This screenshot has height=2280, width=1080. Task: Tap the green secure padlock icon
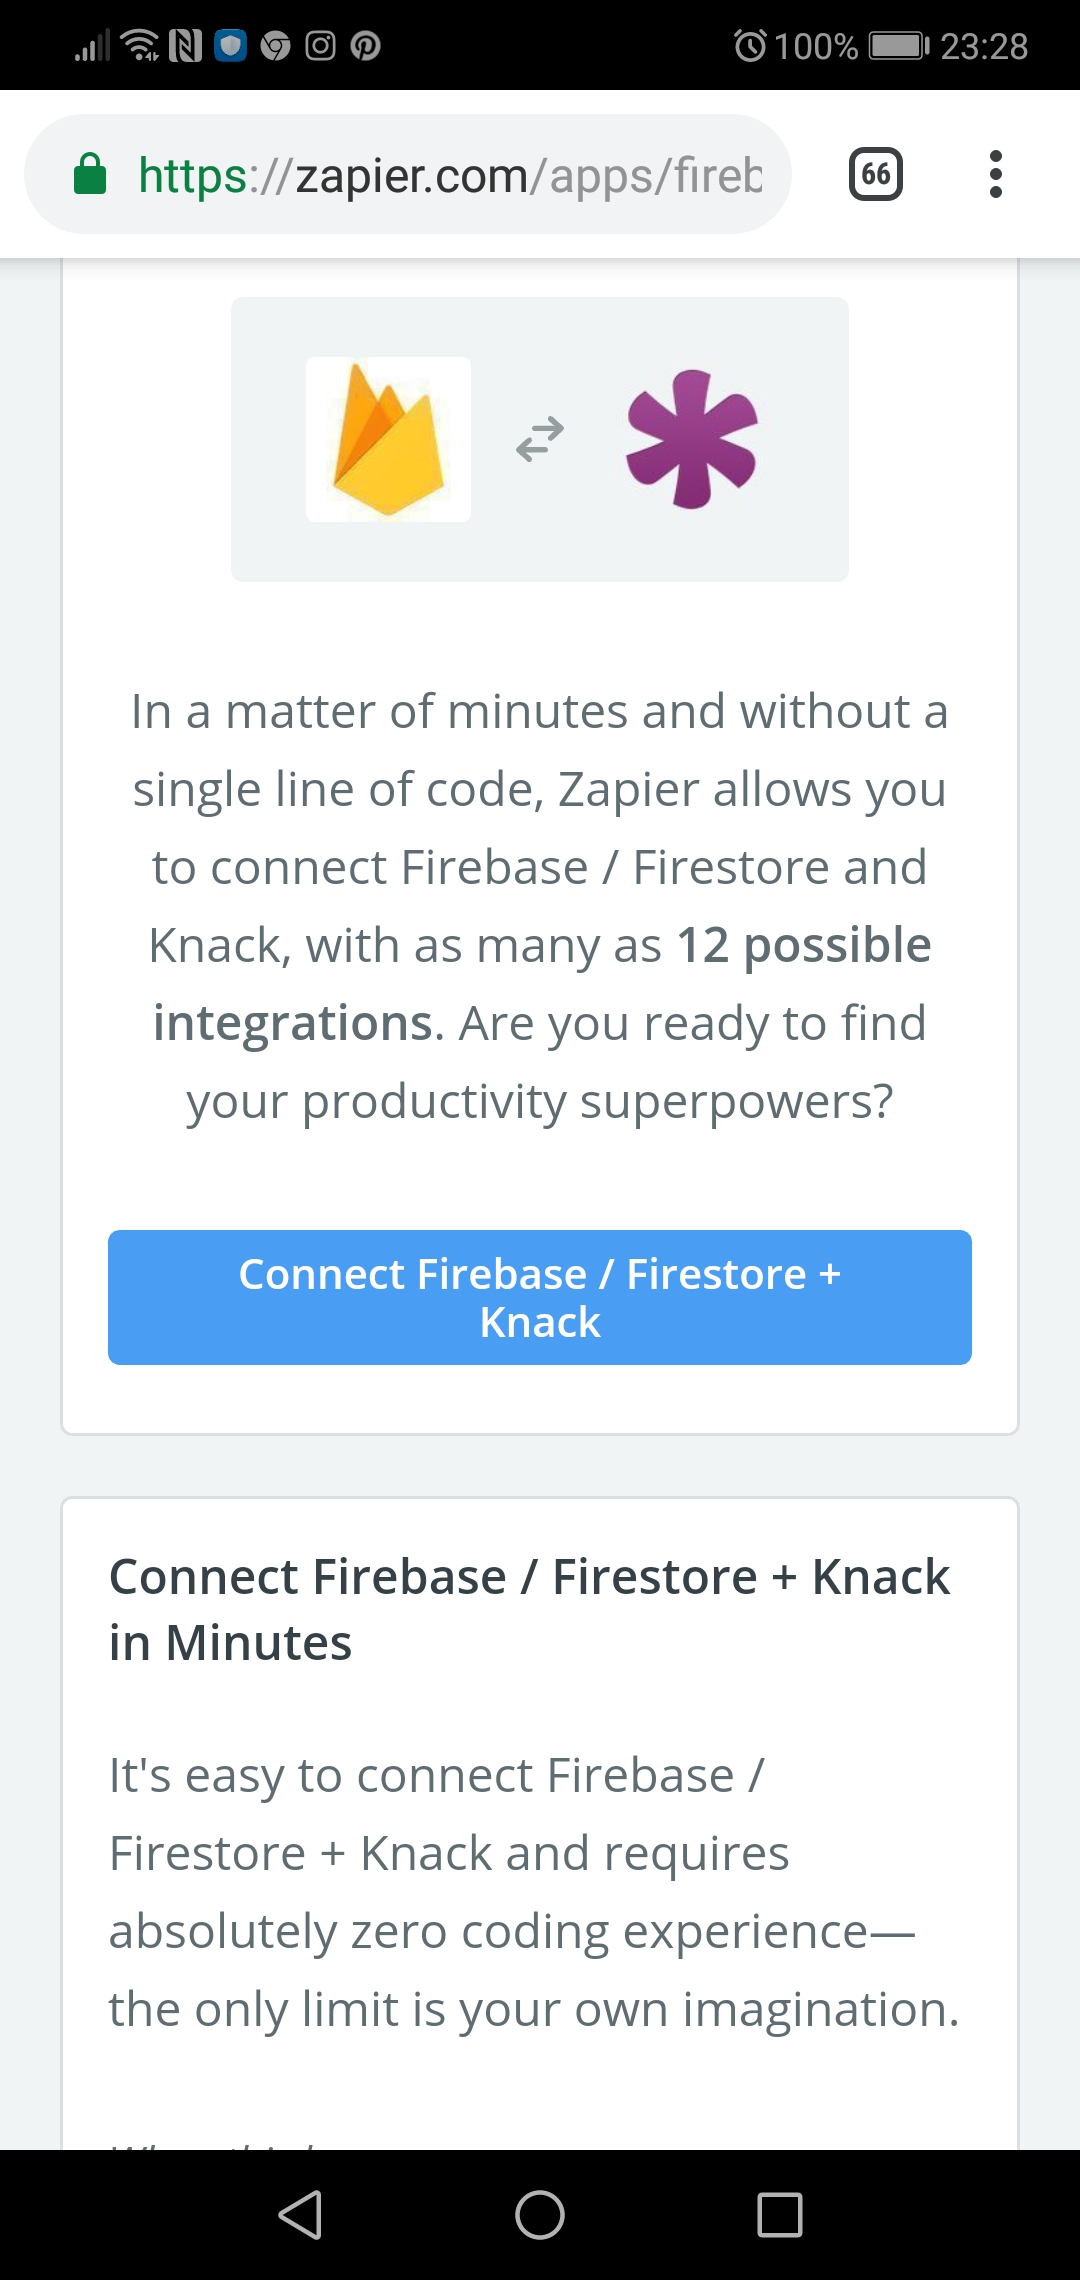(90, 174)
